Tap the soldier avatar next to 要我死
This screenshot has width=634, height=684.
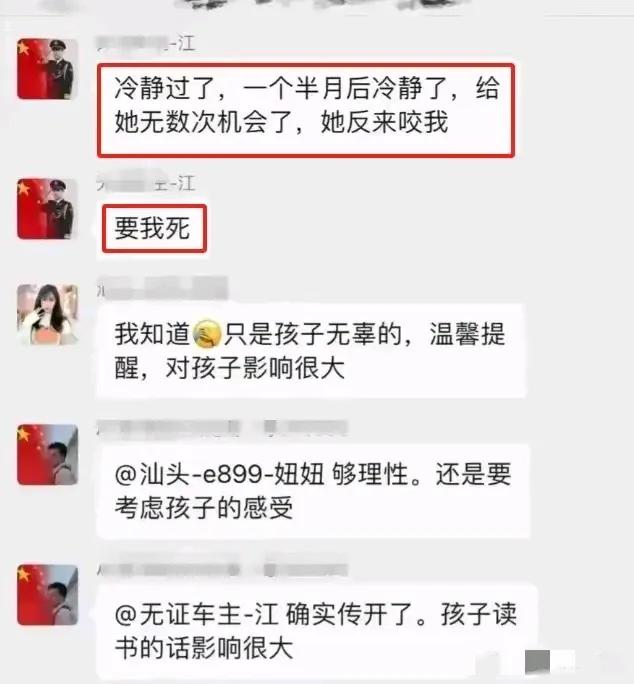[47, 209]
